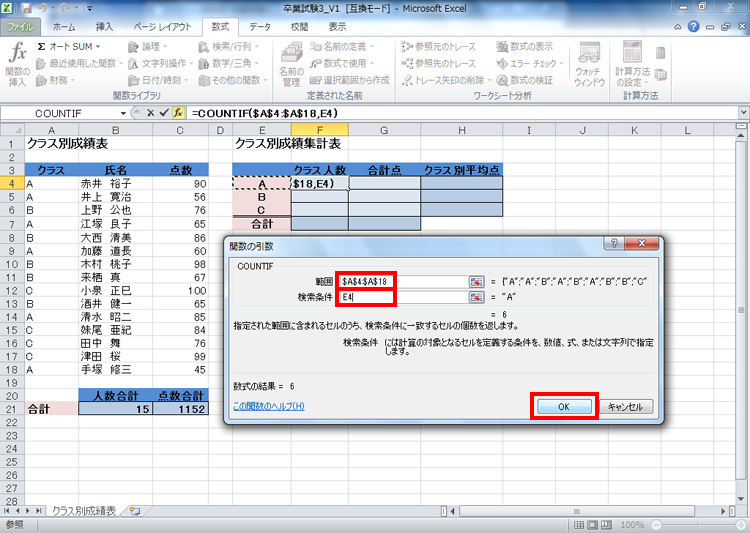750x533 pixels.
Task: Switch to Page Break Preview in status bar
Action: [606, 525]
